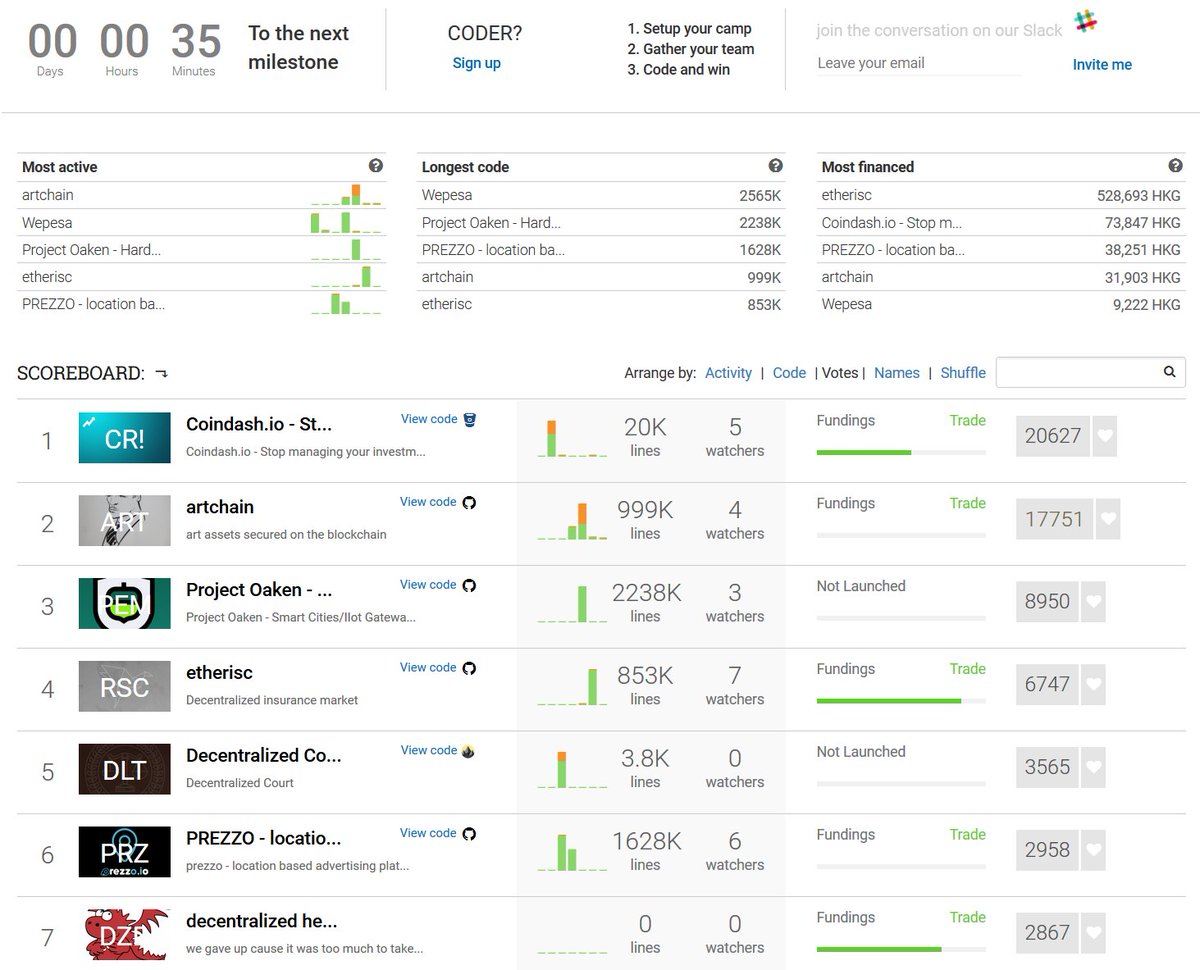The image size is (1200, 970).
Task: Open PREZZO PRZ project thumbnail
Action: coord(125,852)
